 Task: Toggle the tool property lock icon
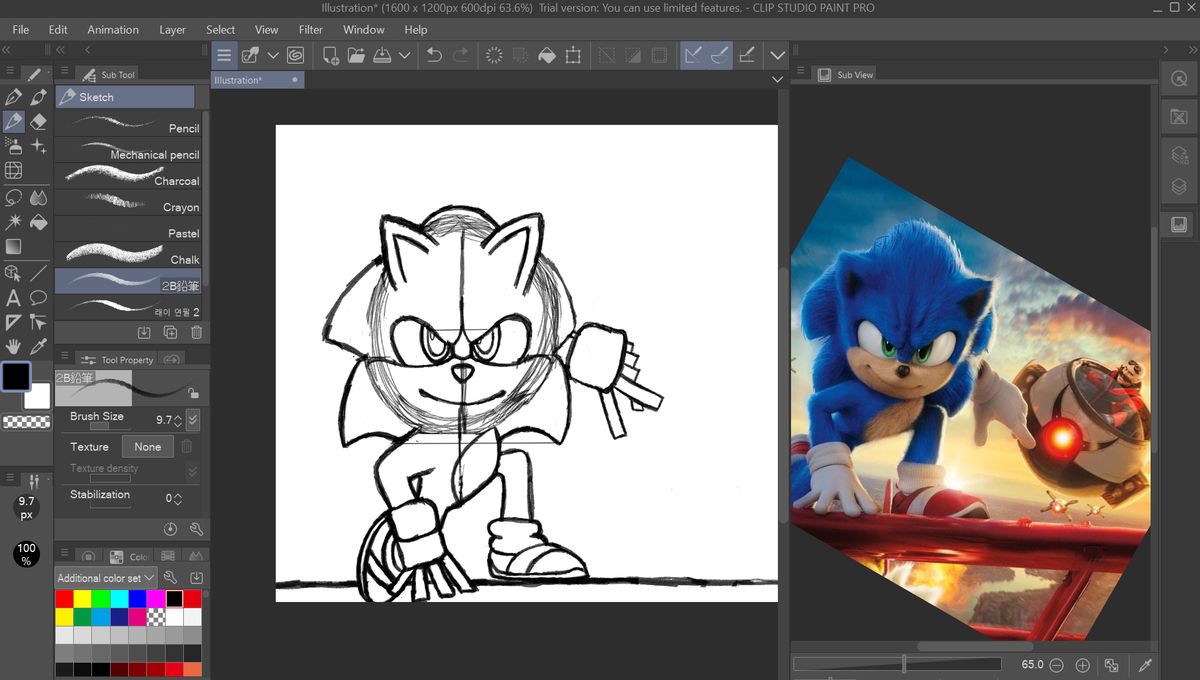[x=192, y=394]
